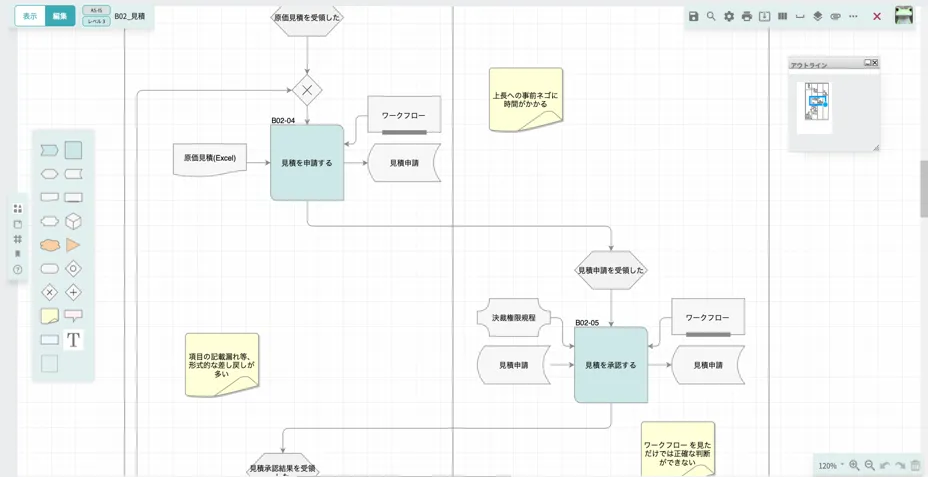
Task: Click the outline panel diagram thumbnail
Action: pyautogui.click(x=814, y=108)
